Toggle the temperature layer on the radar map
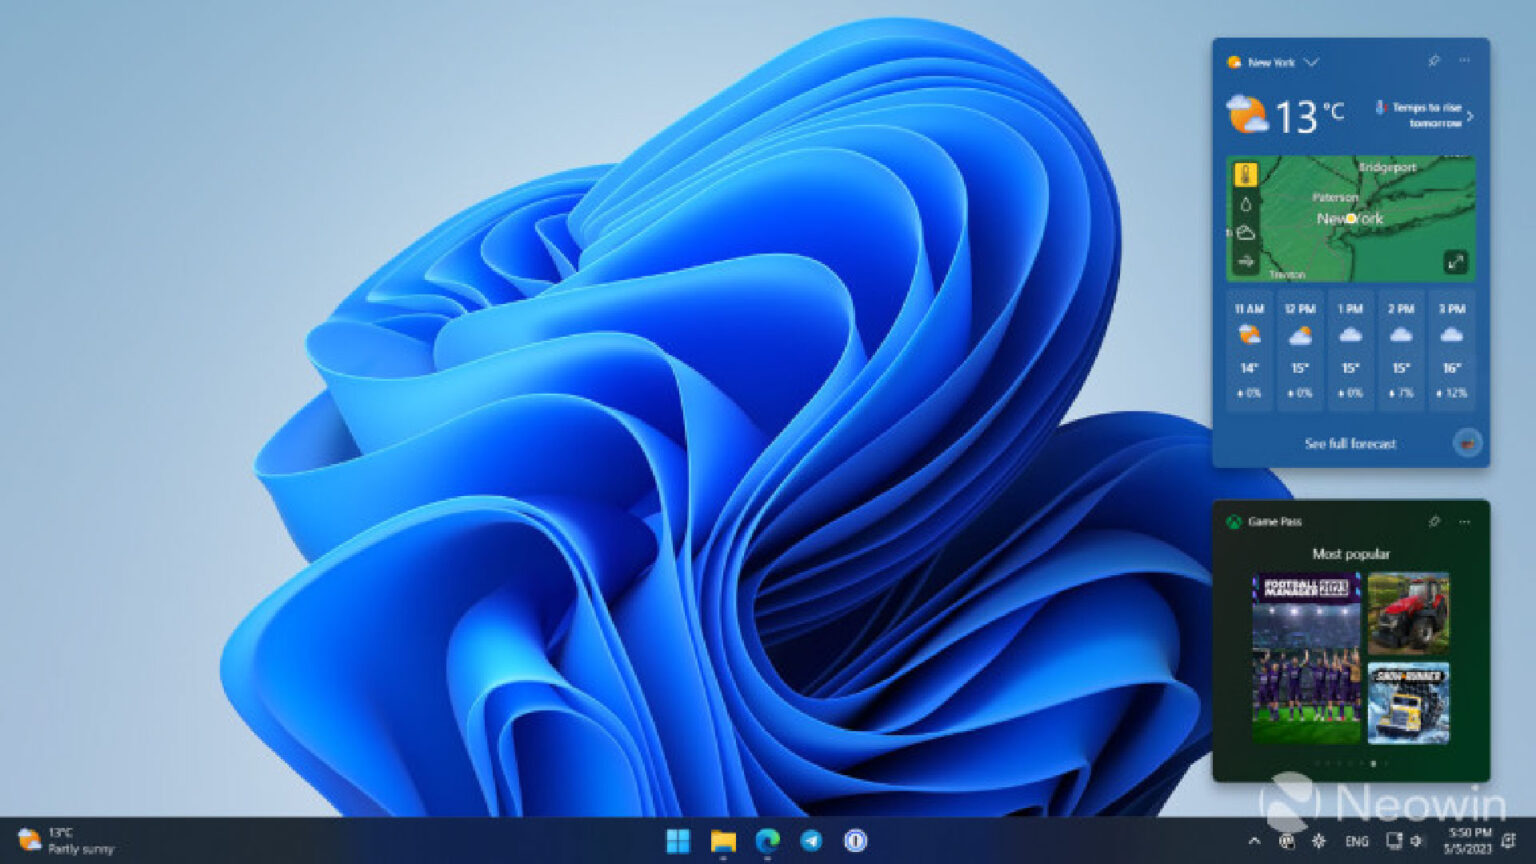 [x=1247, y=172]
